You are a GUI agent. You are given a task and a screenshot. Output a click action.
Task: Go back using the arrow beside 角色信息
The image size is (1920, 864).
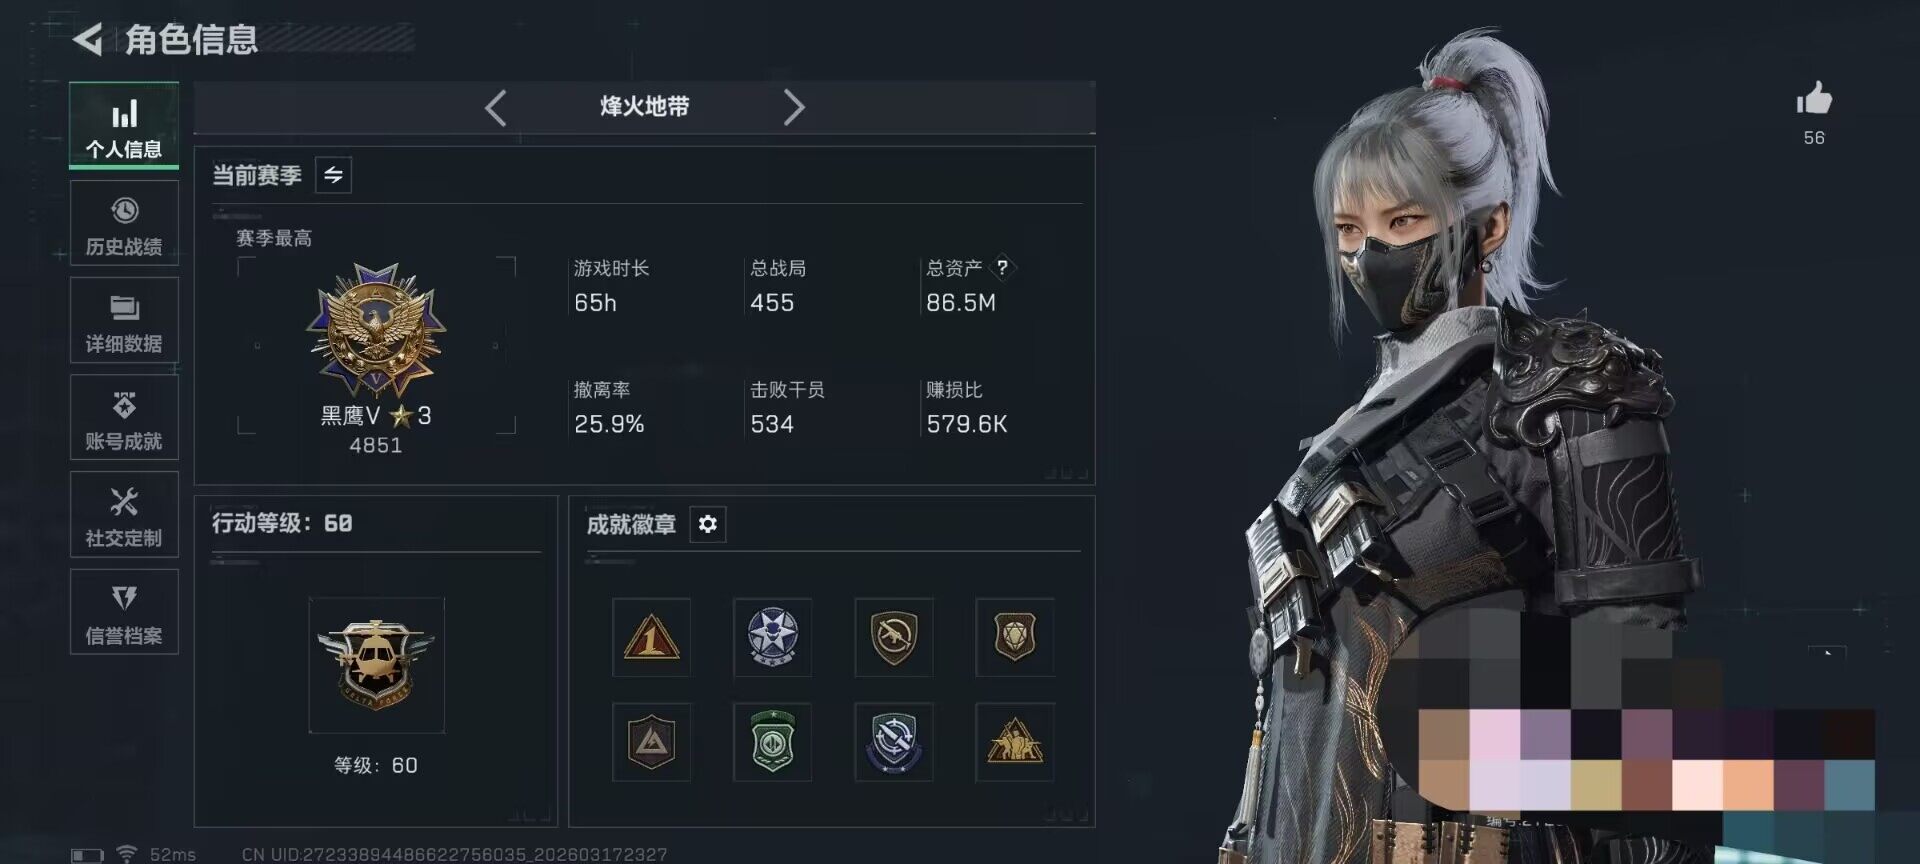click(88, 39)
